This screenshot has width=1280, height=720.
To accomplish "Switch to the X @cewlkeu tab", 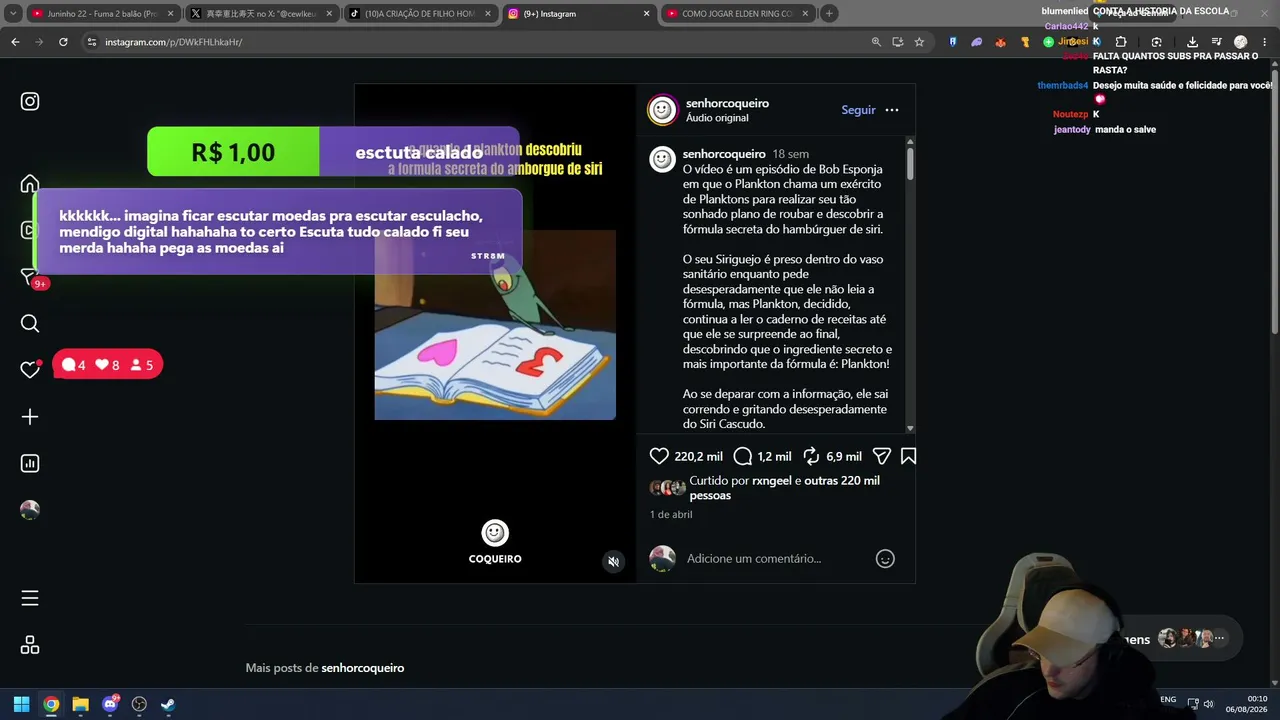I will (x=260, y=14).
